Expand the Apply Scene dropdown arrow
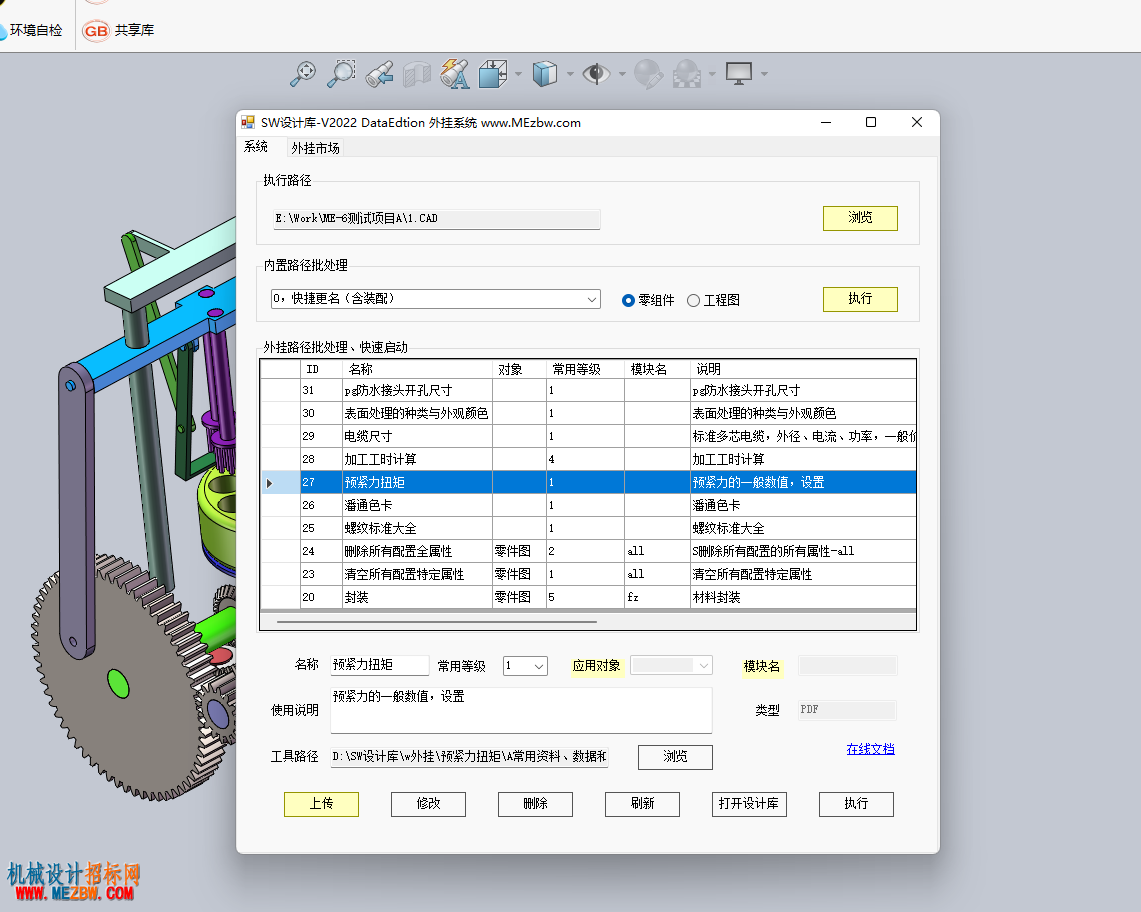1141x912 pixels. (x=712, y=74)
